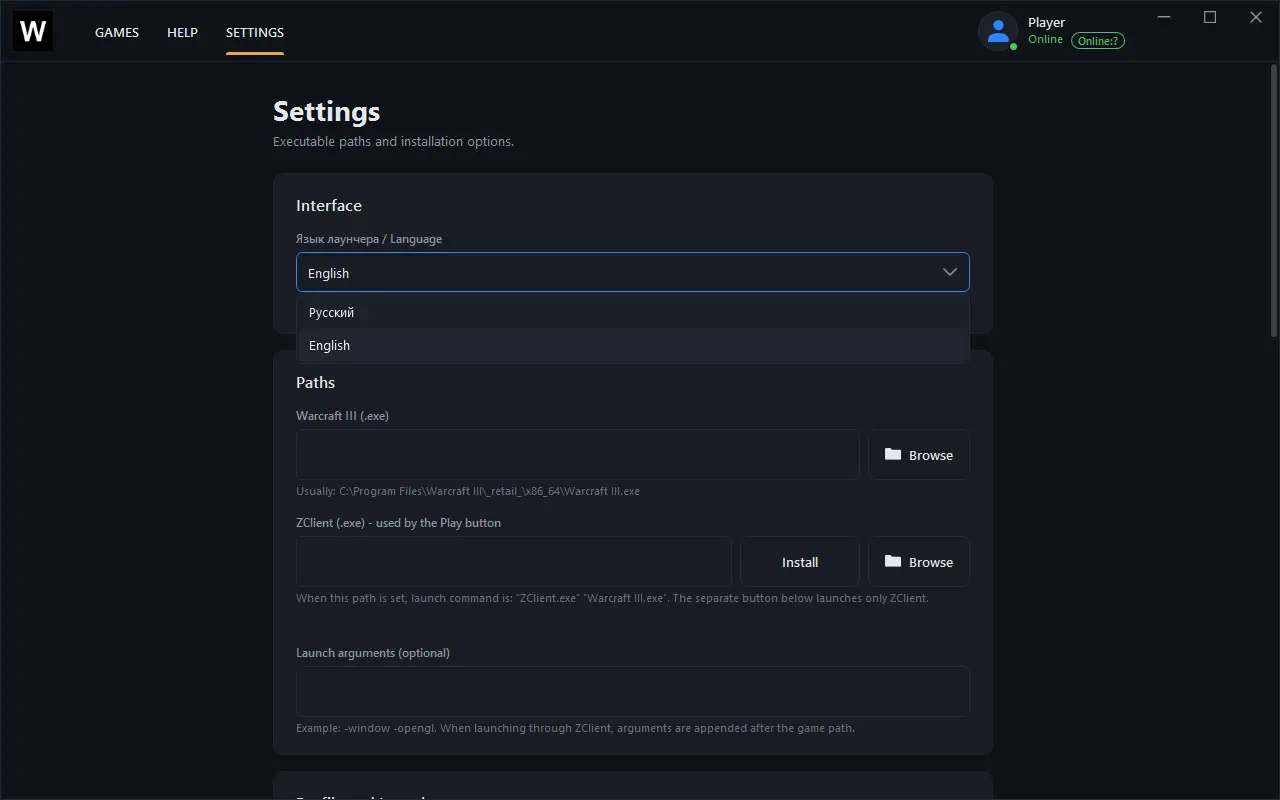The height and width of the screenshot is (800, 1280).
Task: Focus the ZClient (.exe) path field
Action: (514, 562)
